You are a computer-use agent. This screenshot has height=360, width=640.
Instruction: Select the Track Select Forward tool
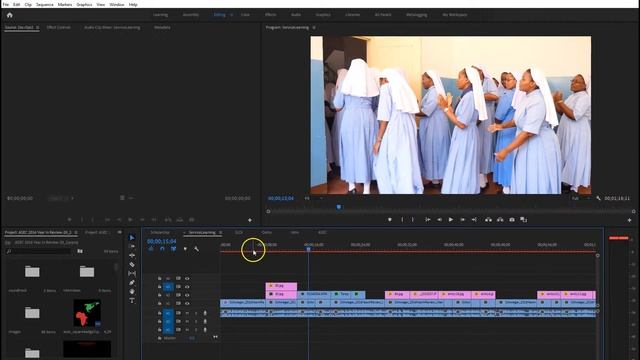[x=132, y=247]
